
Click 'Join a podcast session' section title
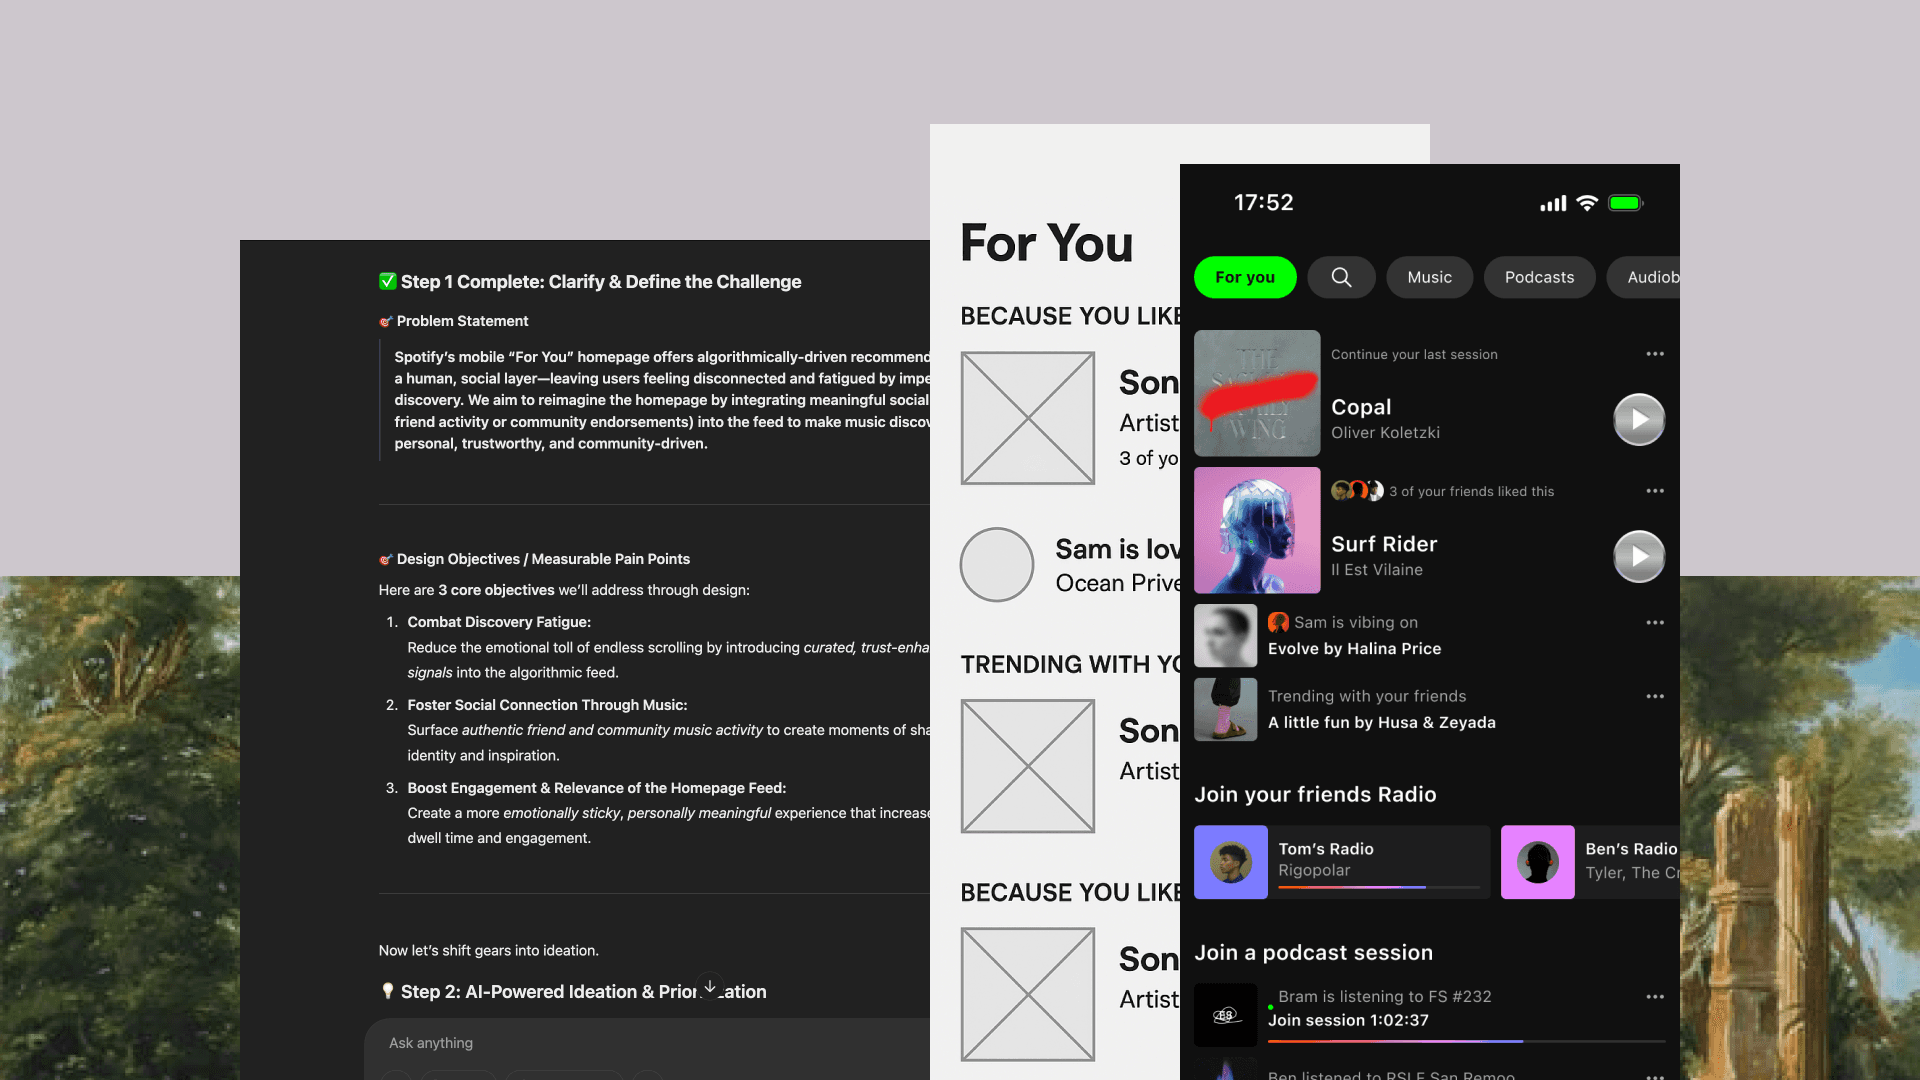[1313, 953]
